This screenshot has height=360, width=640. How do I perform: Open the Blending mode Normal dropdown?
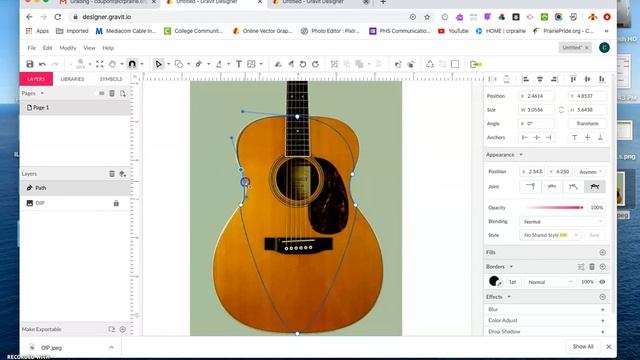562,222
